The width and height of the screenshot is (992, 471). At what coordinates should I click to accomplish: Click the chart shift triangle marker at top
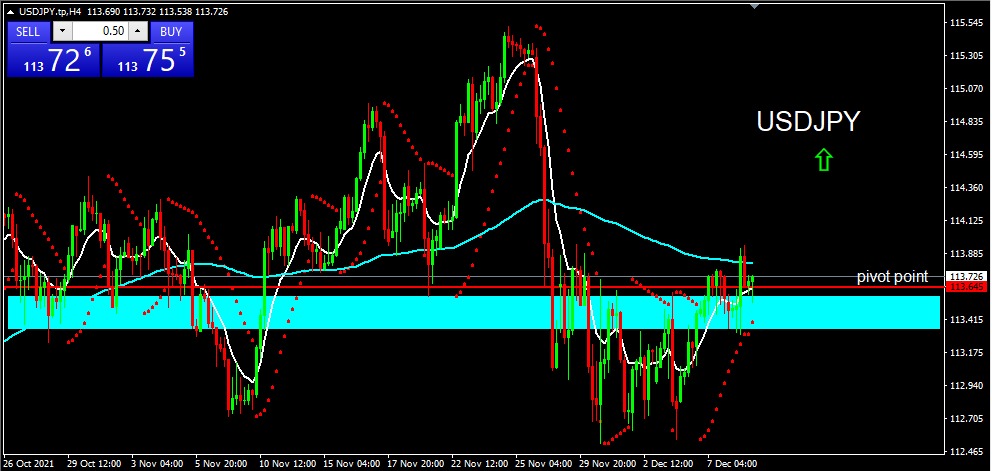[754, 6]
